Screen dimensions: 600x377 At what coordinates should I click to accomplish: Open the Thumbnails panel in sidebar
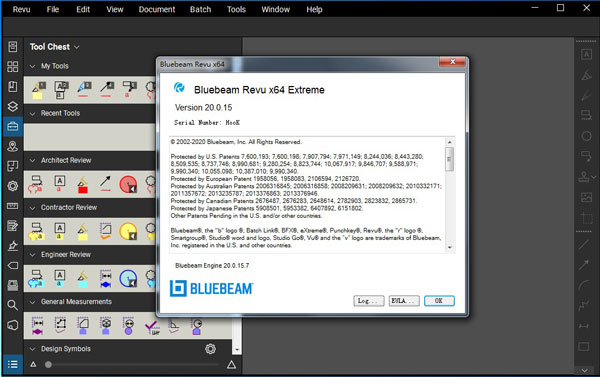[13, 67]
